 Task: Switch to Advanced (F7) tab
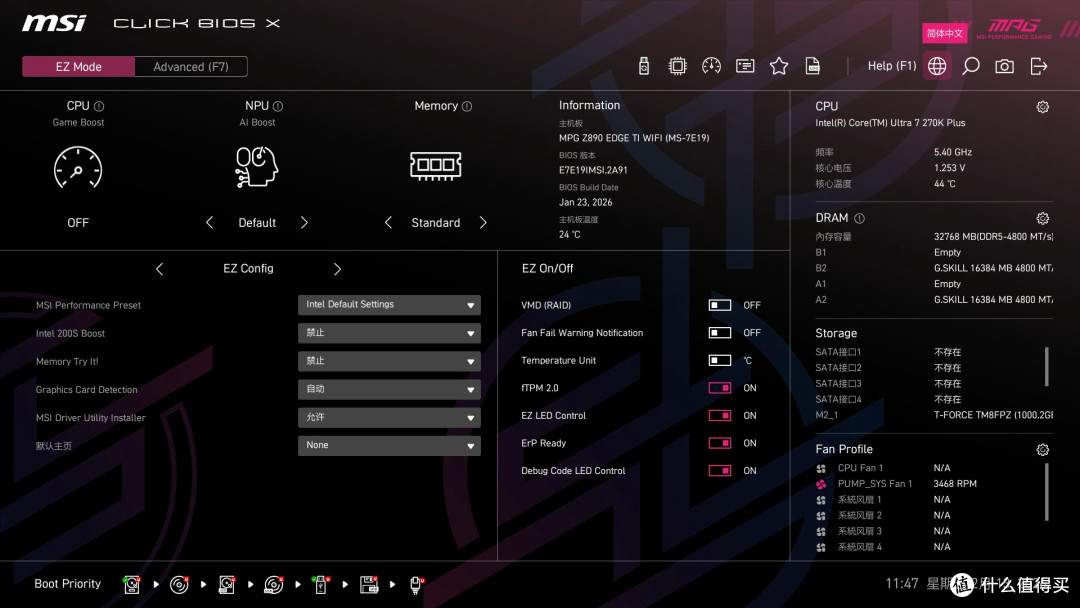pyautogui.click(x=191, y=67)
